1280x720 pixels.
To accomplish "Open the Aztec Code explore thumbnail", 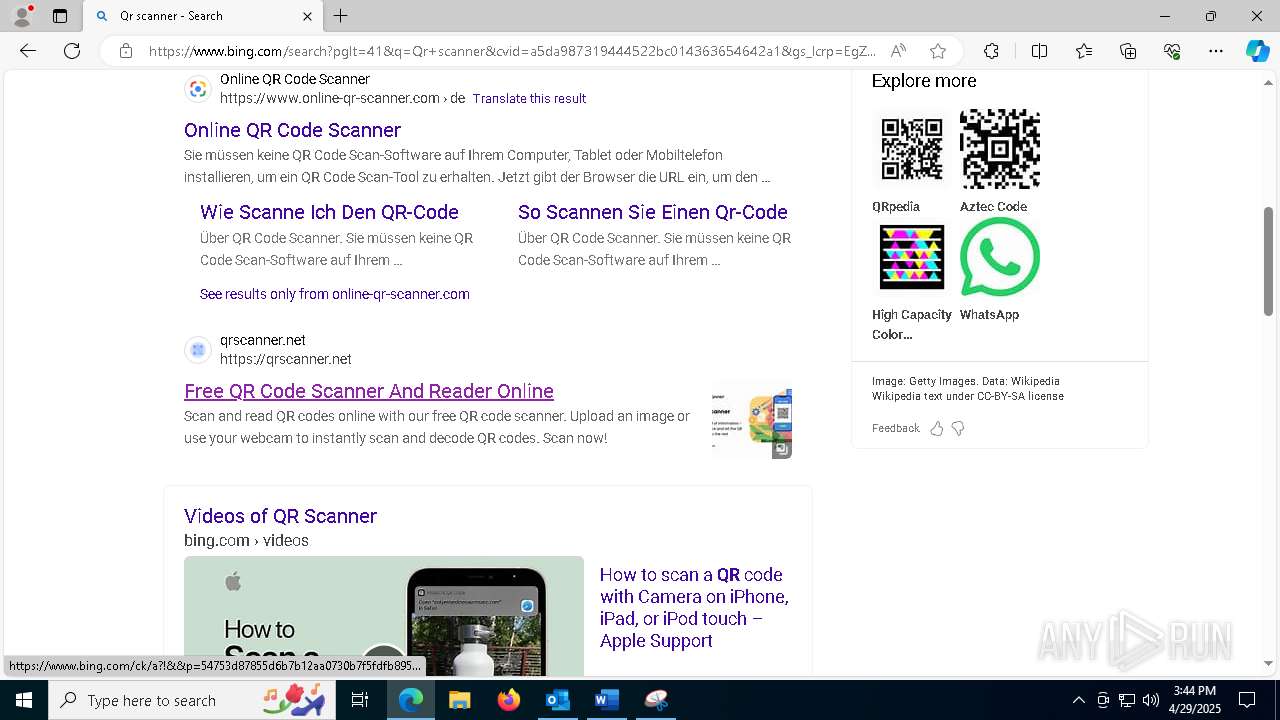I will [999, 148].
